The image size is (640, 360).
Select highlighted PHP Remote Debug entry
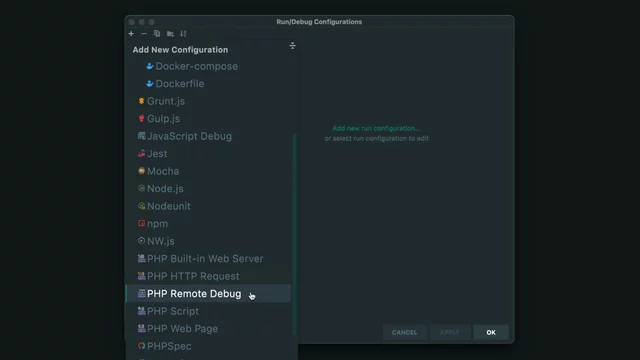point(209,293)
